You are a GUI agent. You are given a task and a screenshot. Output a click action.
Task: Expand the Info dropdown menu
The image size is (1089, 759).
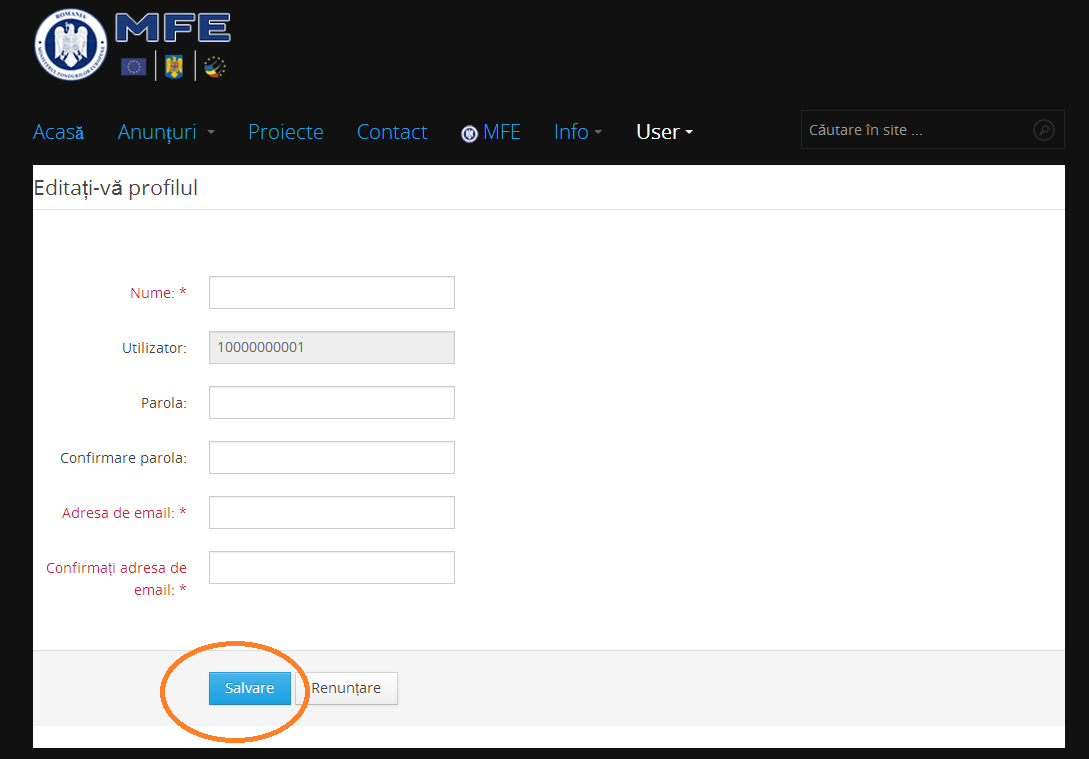pos(578,132)
